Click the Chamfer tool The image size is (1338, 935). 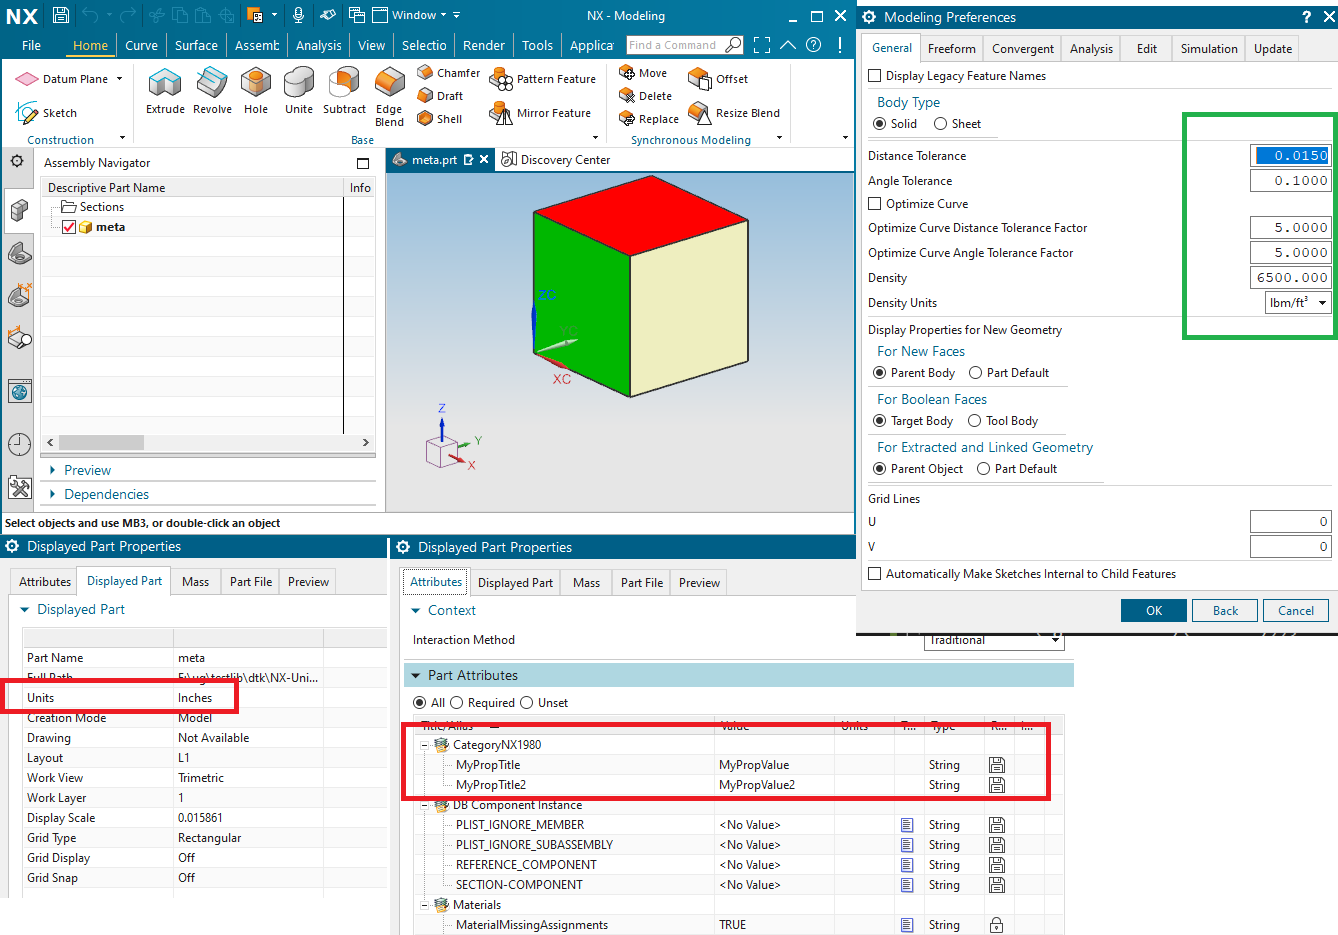coord(448,73)
